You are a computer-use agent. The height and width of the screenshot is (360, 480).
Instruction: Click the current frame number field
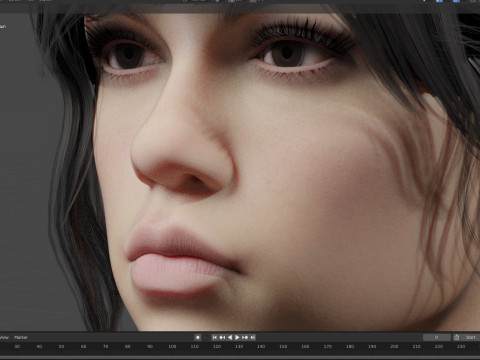(437, 337)
